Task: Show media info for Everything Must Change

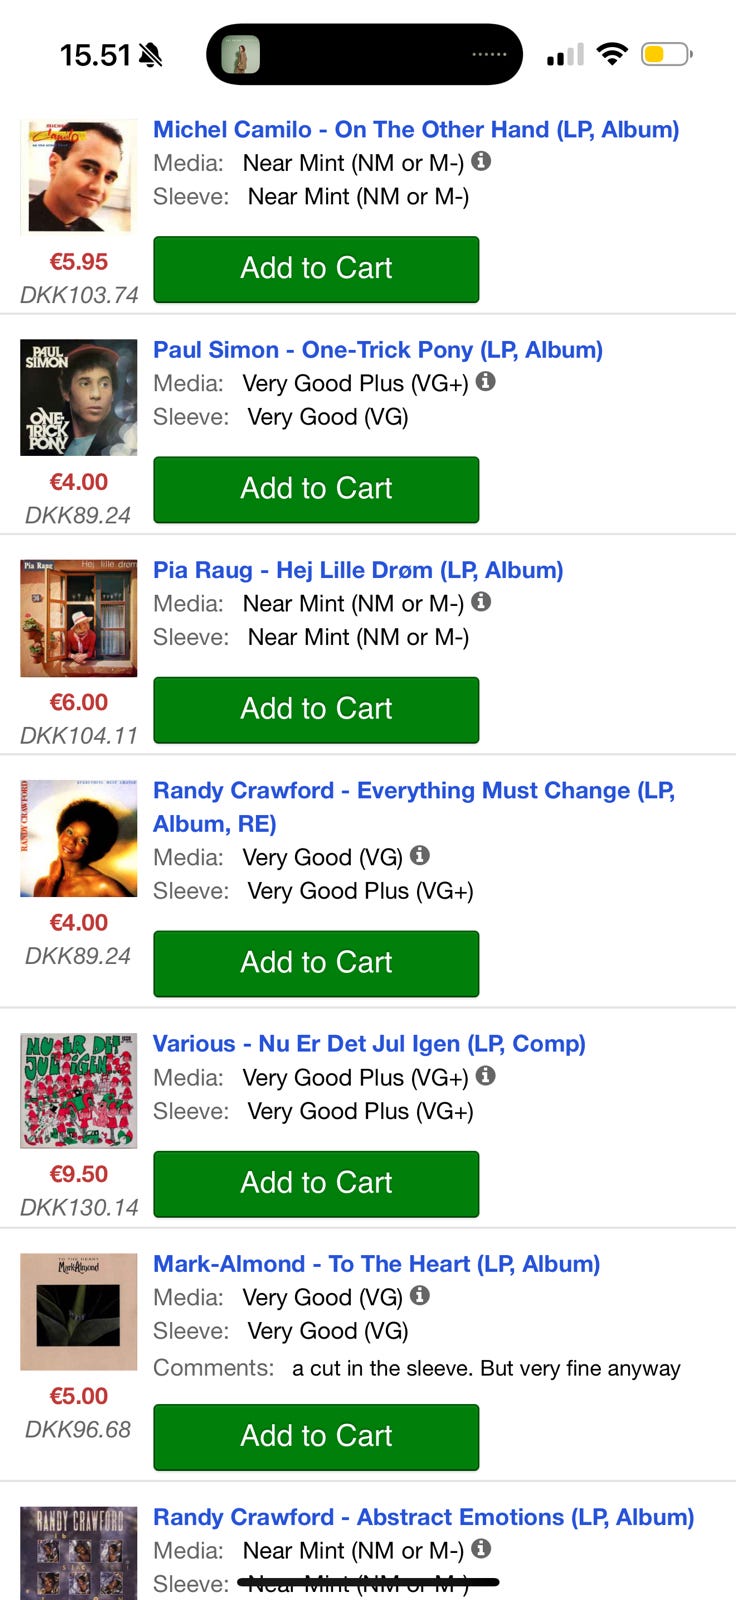Action: 420,855
